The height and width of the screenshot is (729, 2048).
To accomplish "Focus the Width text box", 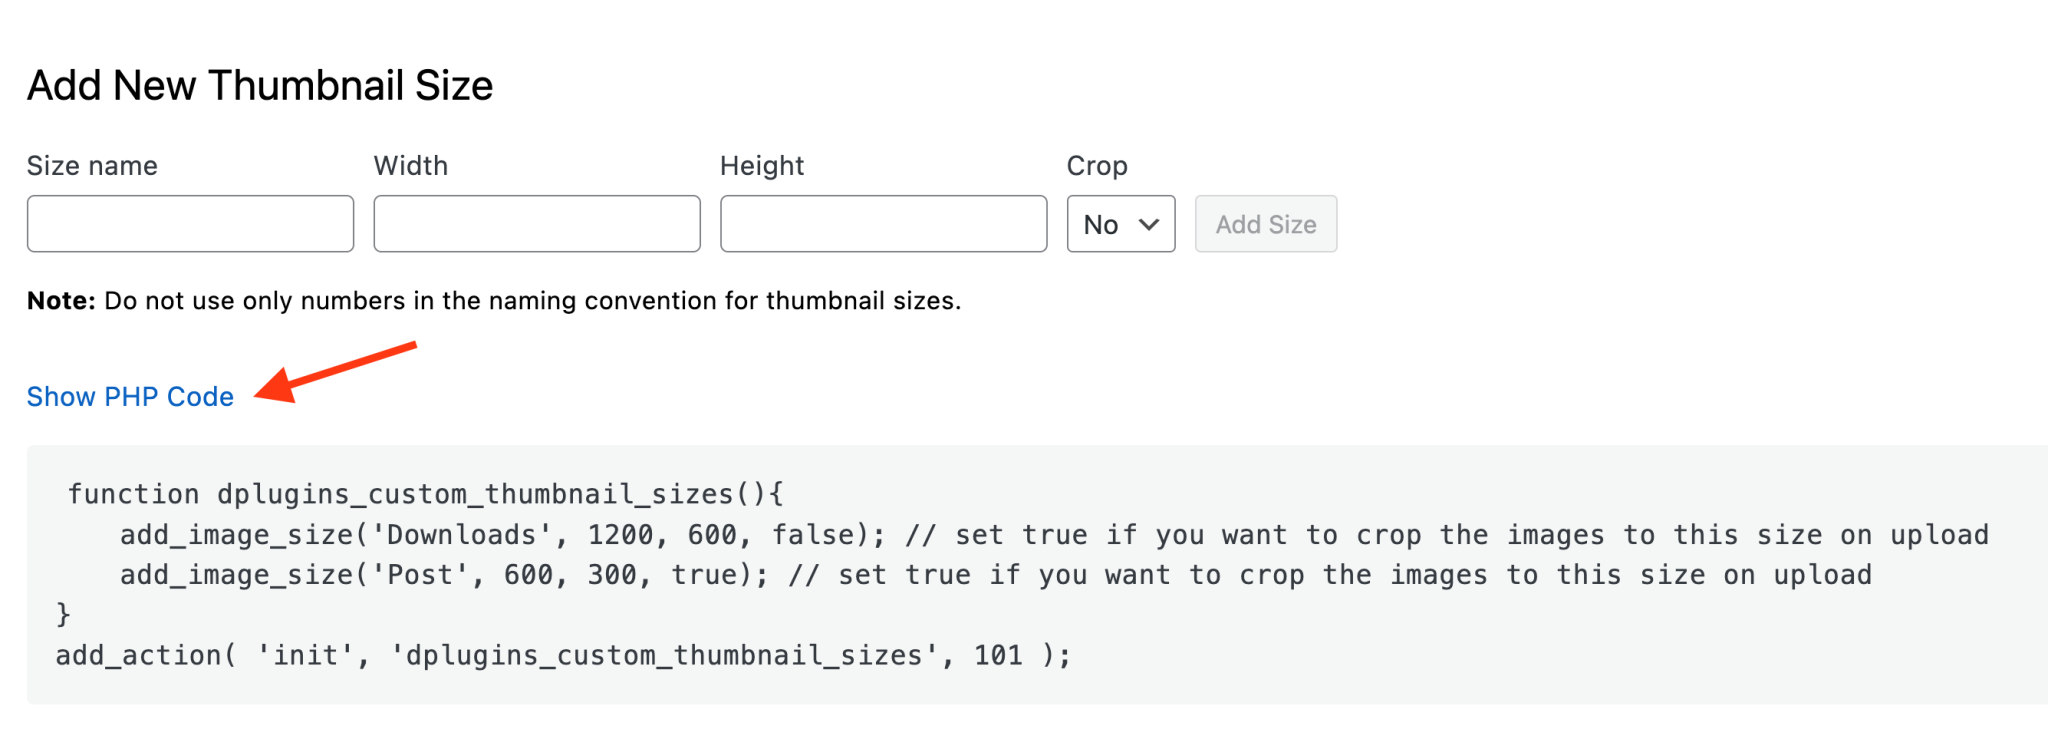I will [x=537, y=224].
